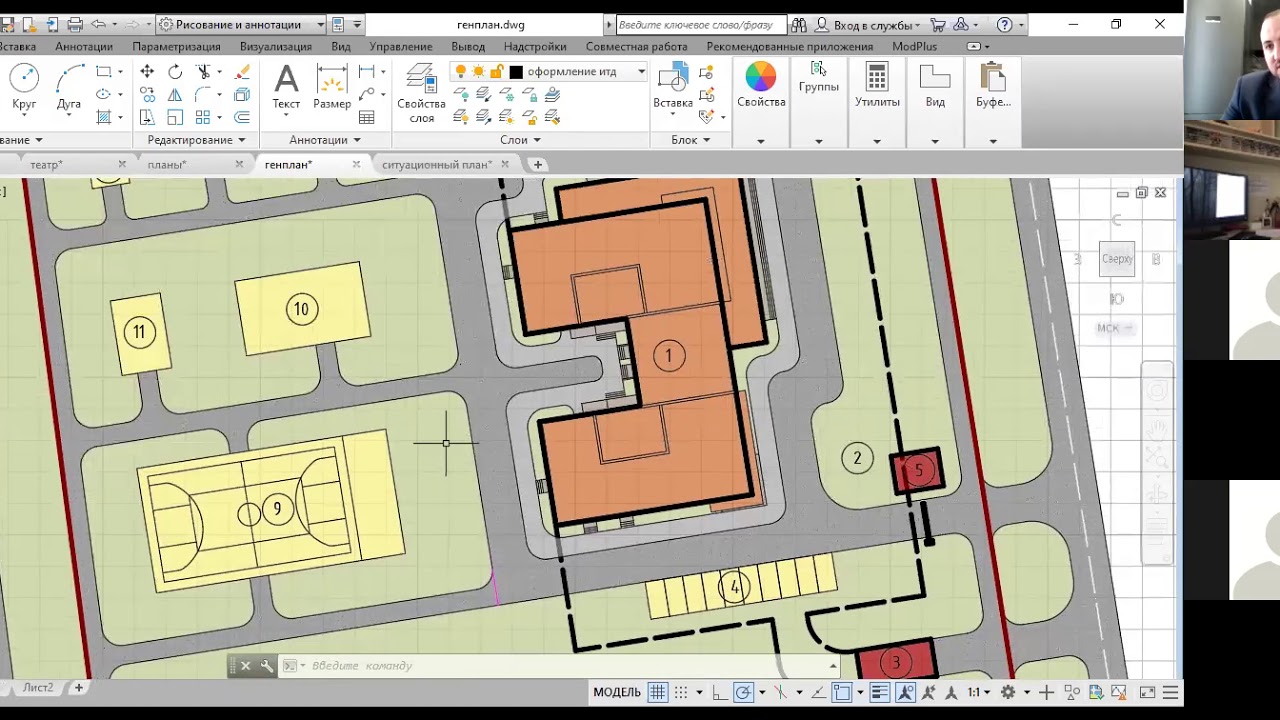The image size is (1280, 720).
Task: Select the Arc (Дуга) drawing tool
Action: tap(69, 86)
